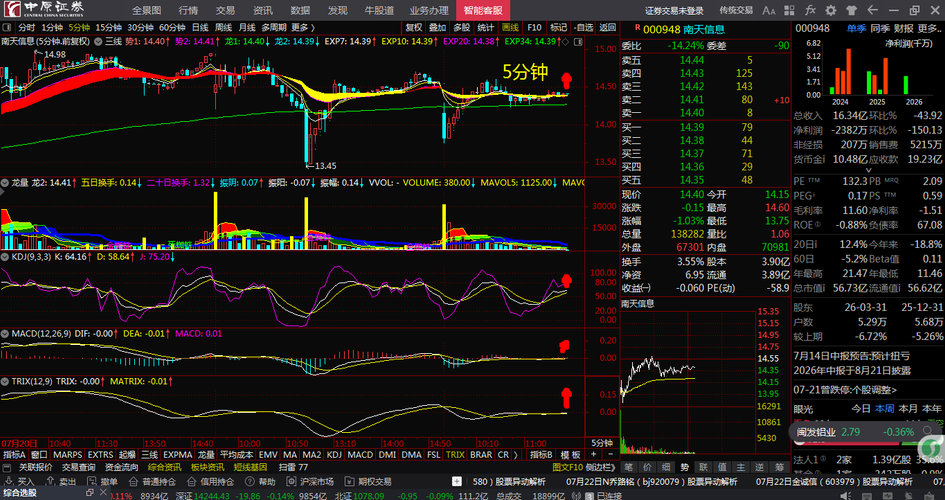The image size is (945, 500).
Task: Expand 更多.. in the financial panel
Action: pos(929,28)
